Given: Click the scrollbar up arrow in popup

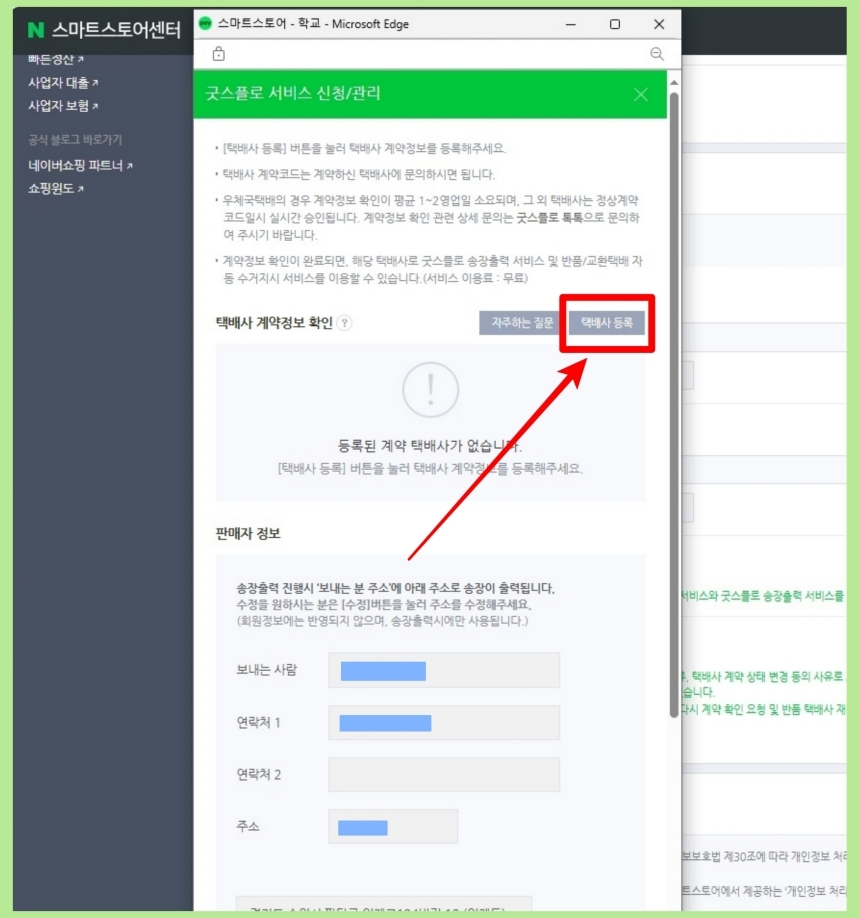Looking at the screenshot, I should point(674,83).
